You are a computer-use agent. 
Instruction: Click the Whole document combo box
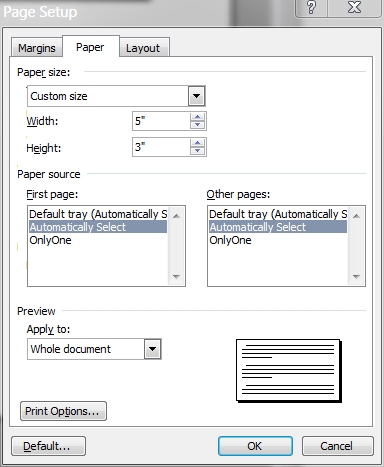tap(94, 349)
